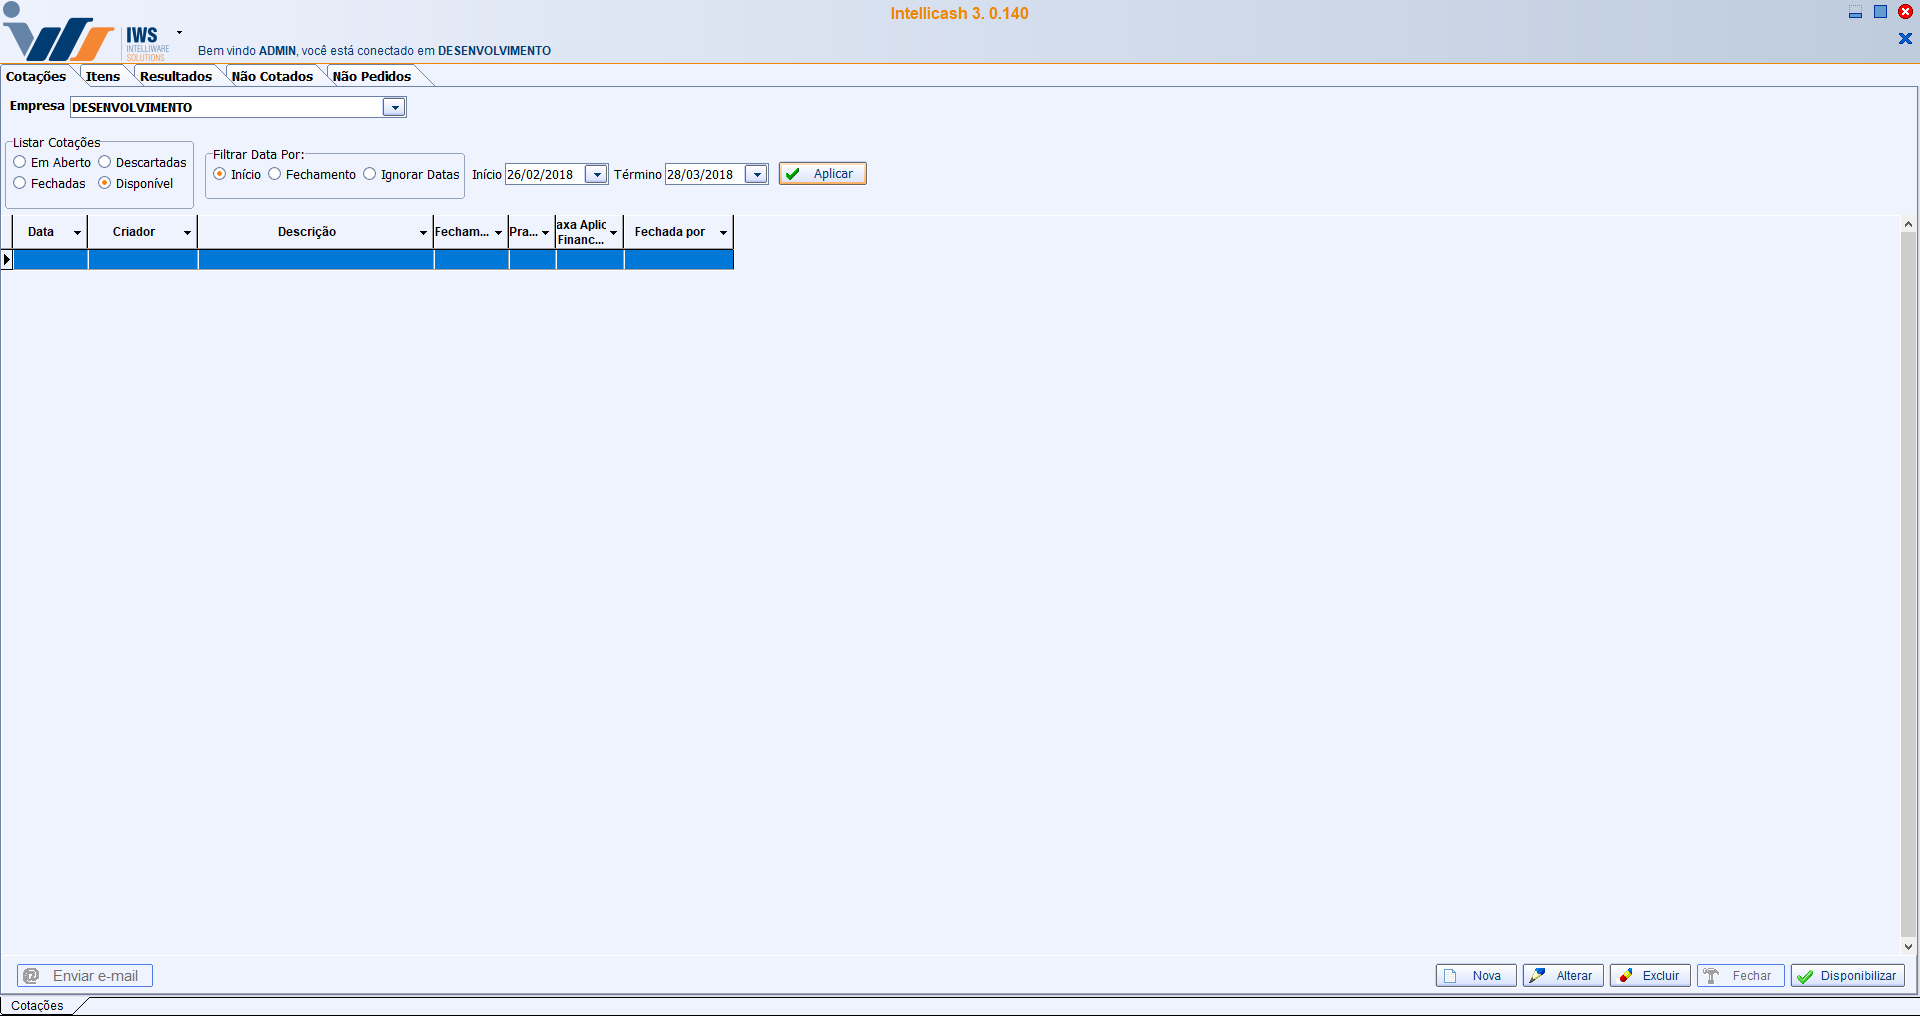Image resolution: width=1920 pixels, height=1016 pixels.
Task: Open the Empresa dropdown list
Action: tap(395, 107)
